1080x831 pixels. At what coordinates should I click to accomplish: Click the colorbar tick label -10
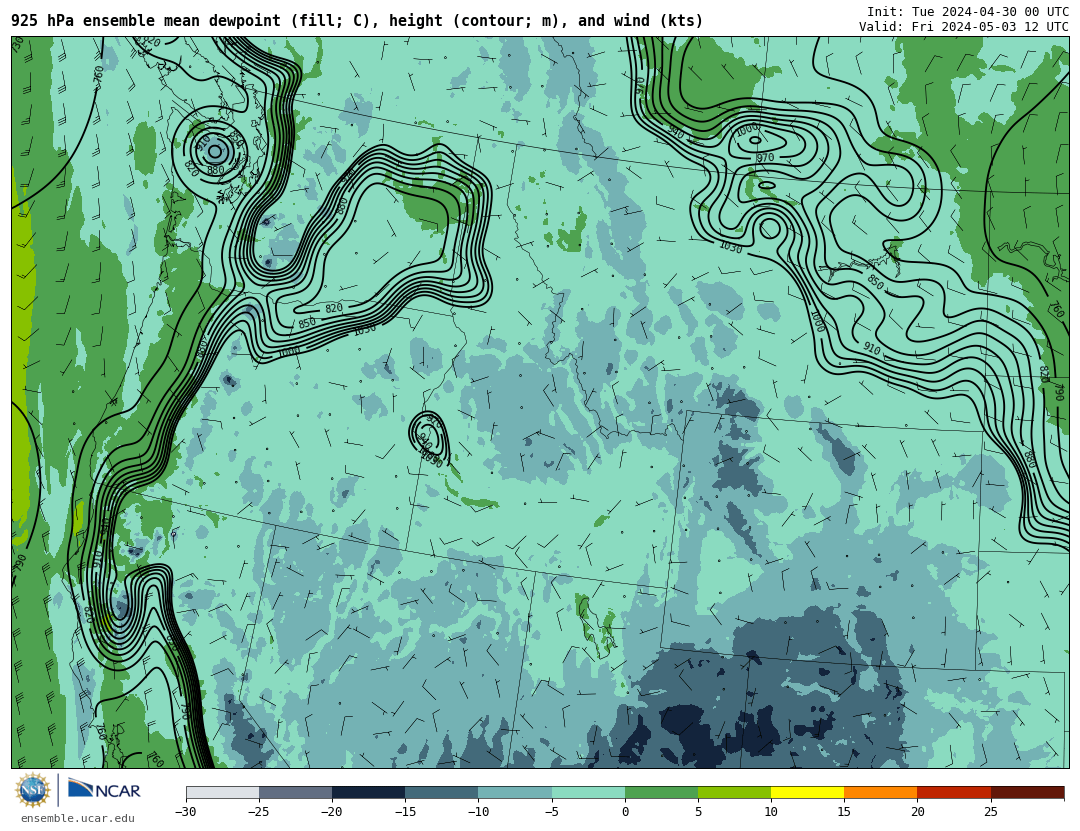pyautogui.click(x=479, y=812)
